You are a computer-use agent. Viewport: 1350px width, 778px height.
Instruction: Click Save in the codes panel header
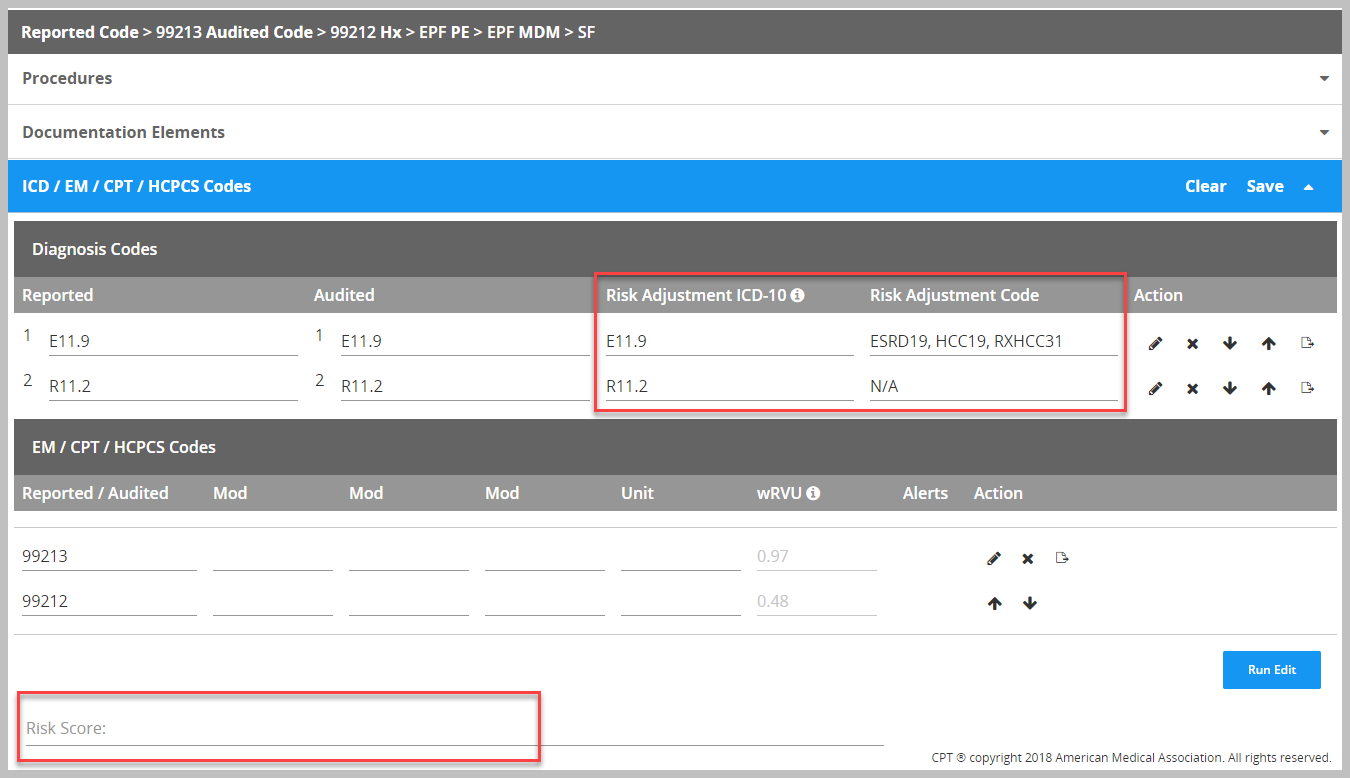pos(1264,186)
